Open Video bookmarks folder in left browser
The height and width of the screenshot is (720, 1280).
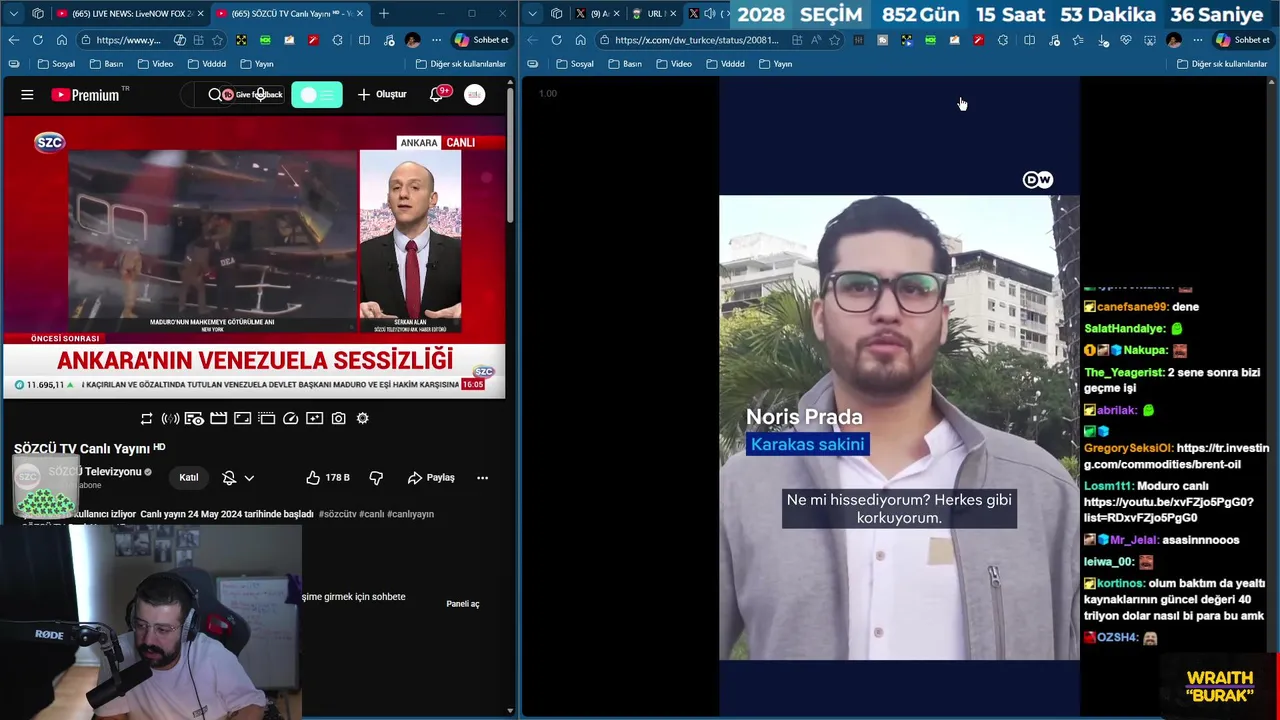(x=155, y=64)
